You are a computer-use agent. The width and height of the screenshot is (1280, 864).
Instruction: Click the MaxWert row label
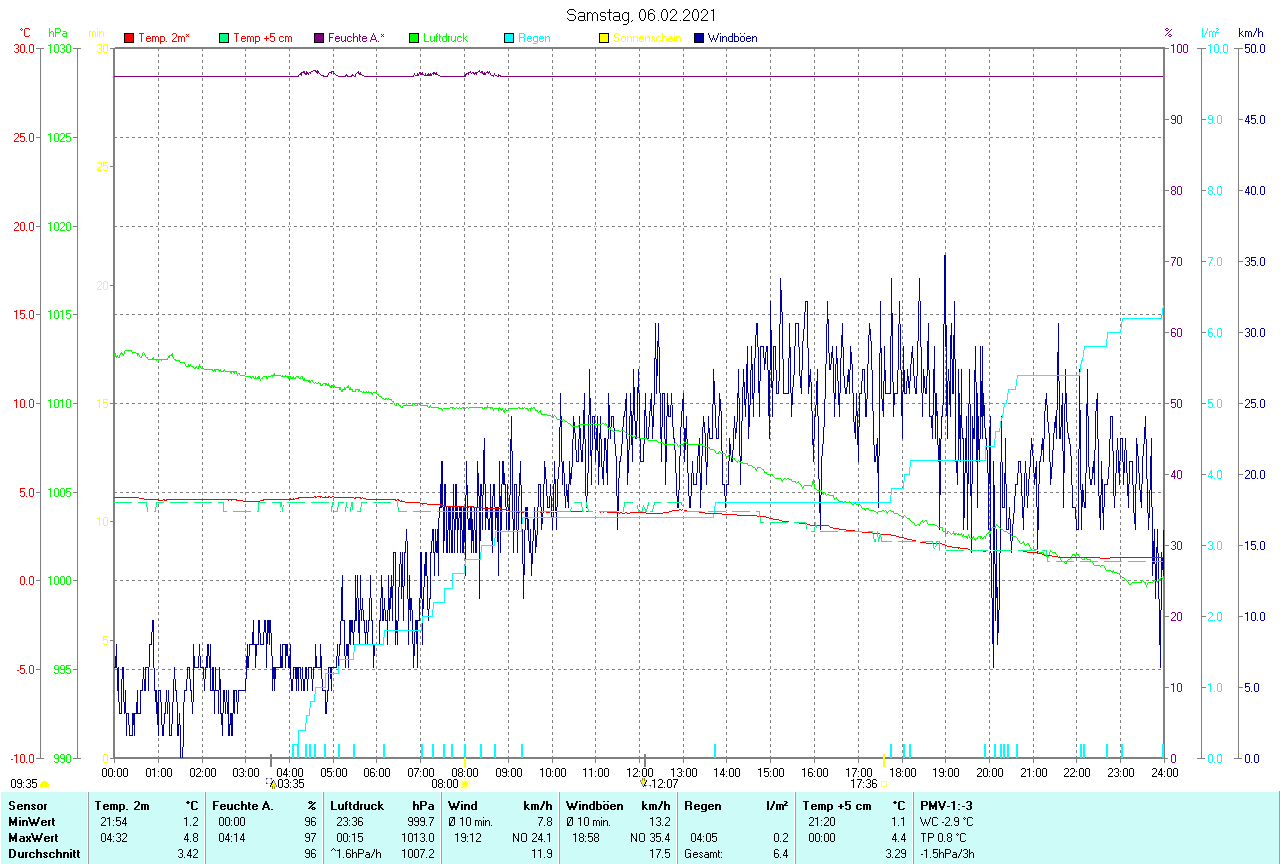click(x=32, y=837)
